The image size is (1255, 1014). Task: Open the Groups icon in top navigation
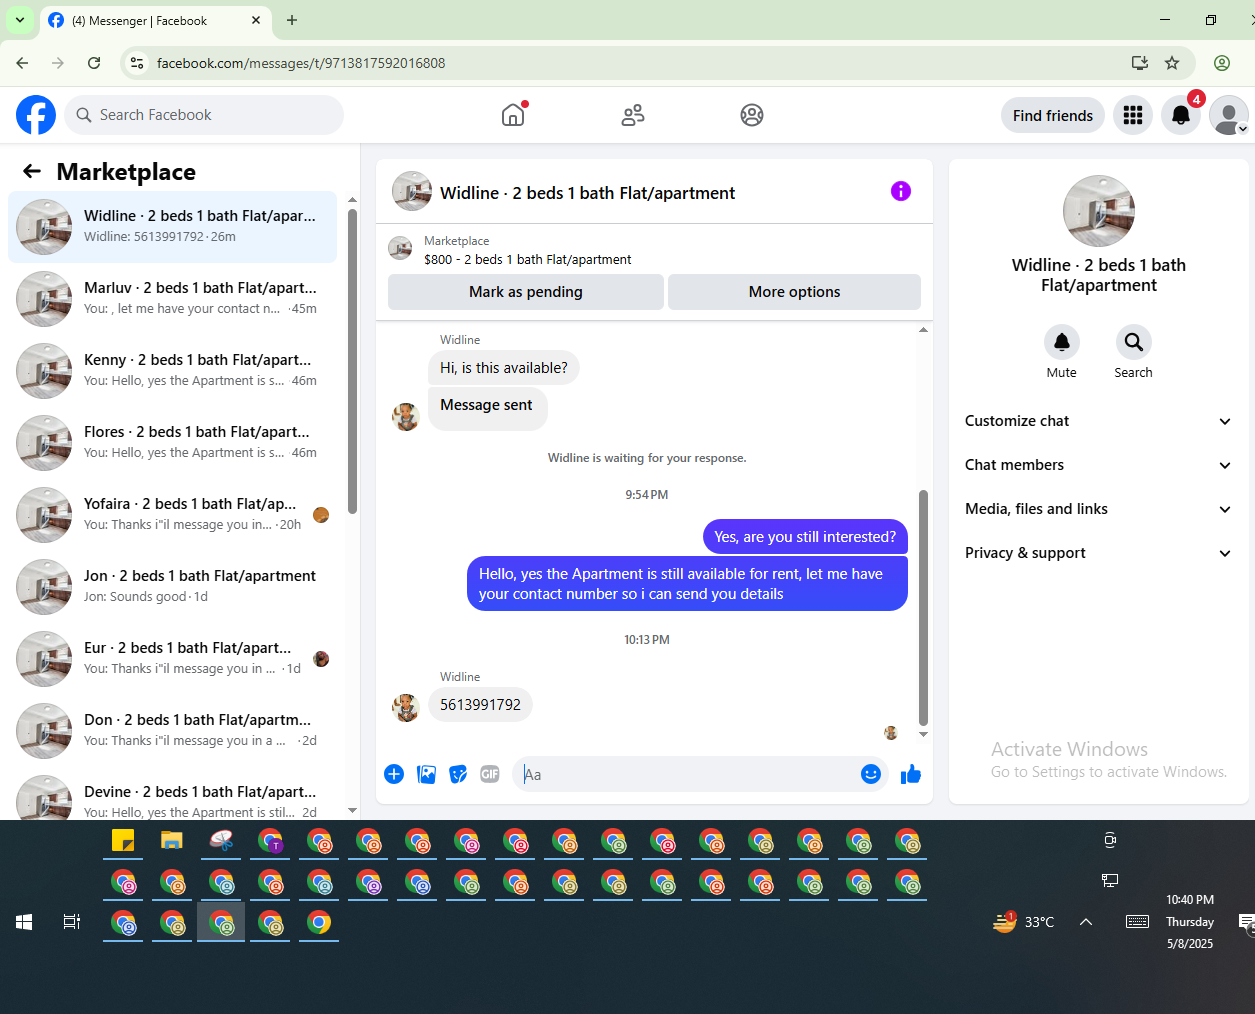click(x=752, y=115)
